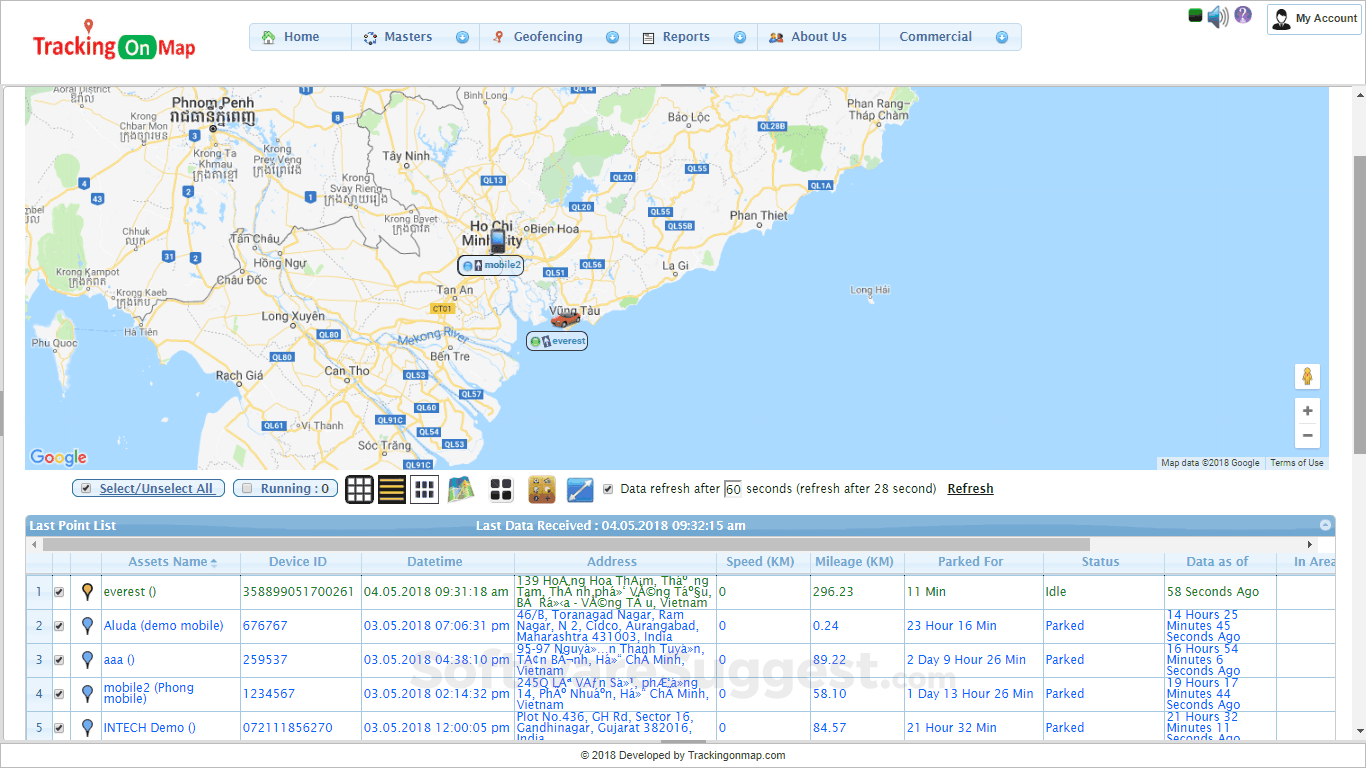This screenshot has width=1366, height=768.
Task: Enable the Running filter checkbox
Action: click(246, 488)
